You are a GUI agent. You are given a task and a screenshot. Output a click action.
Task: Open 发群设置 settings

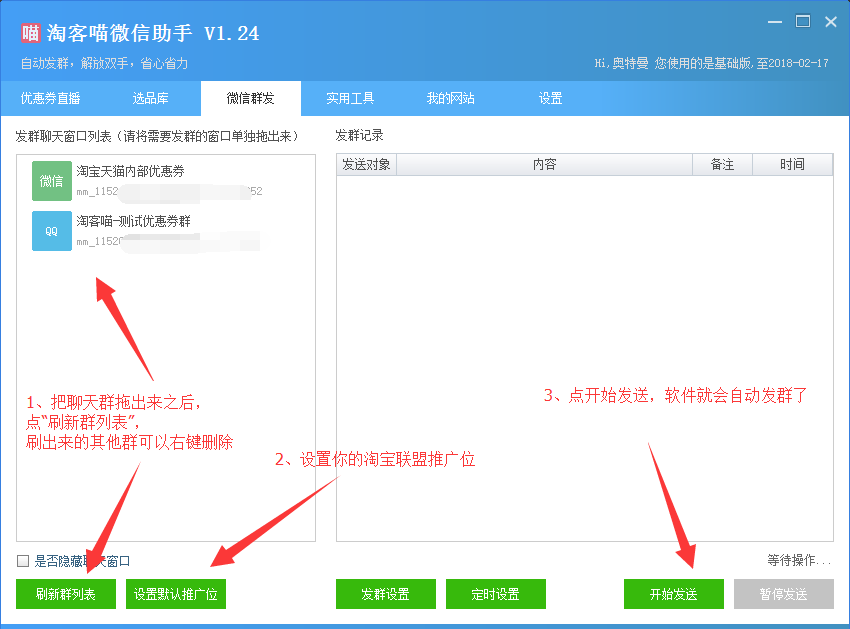pos(385,594)
